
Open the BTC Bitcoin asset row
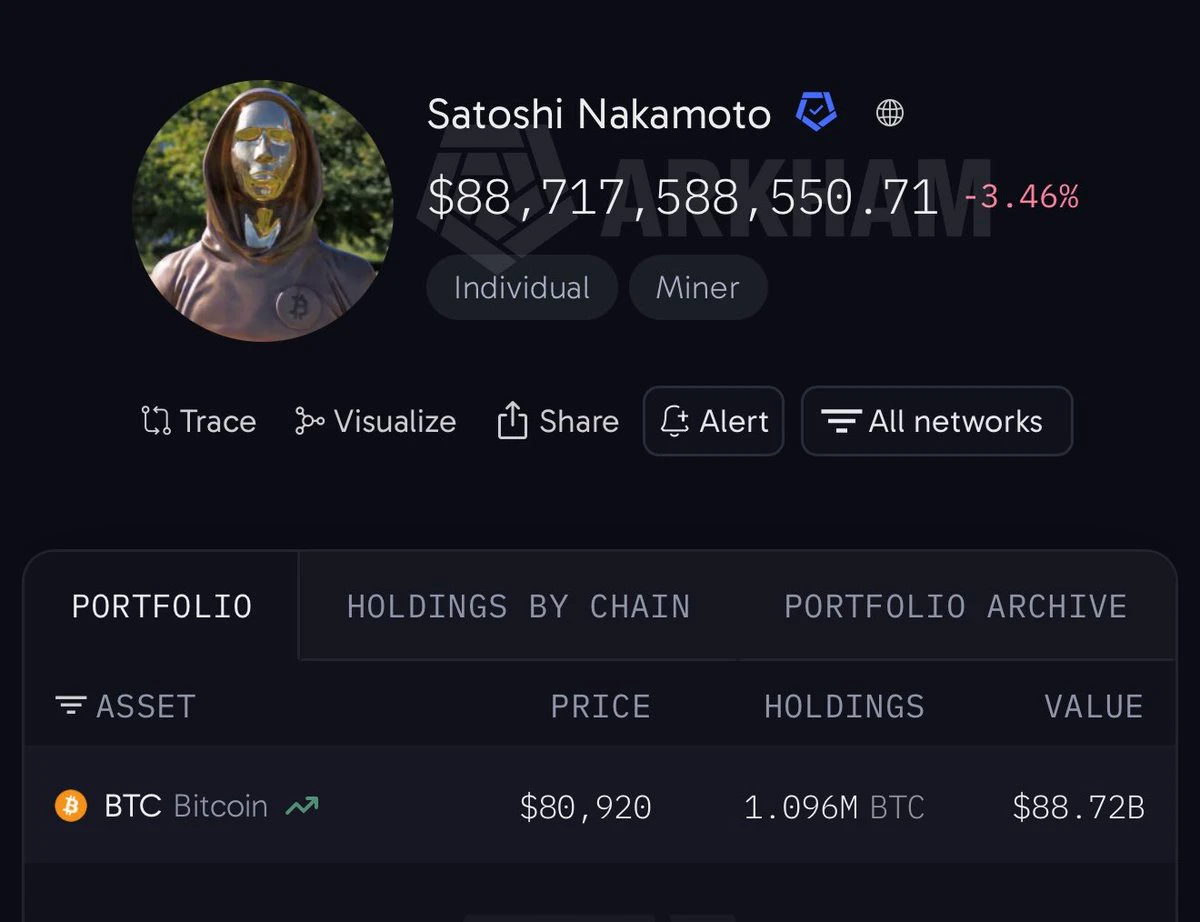pyautogui.click(x=600, y=805)
